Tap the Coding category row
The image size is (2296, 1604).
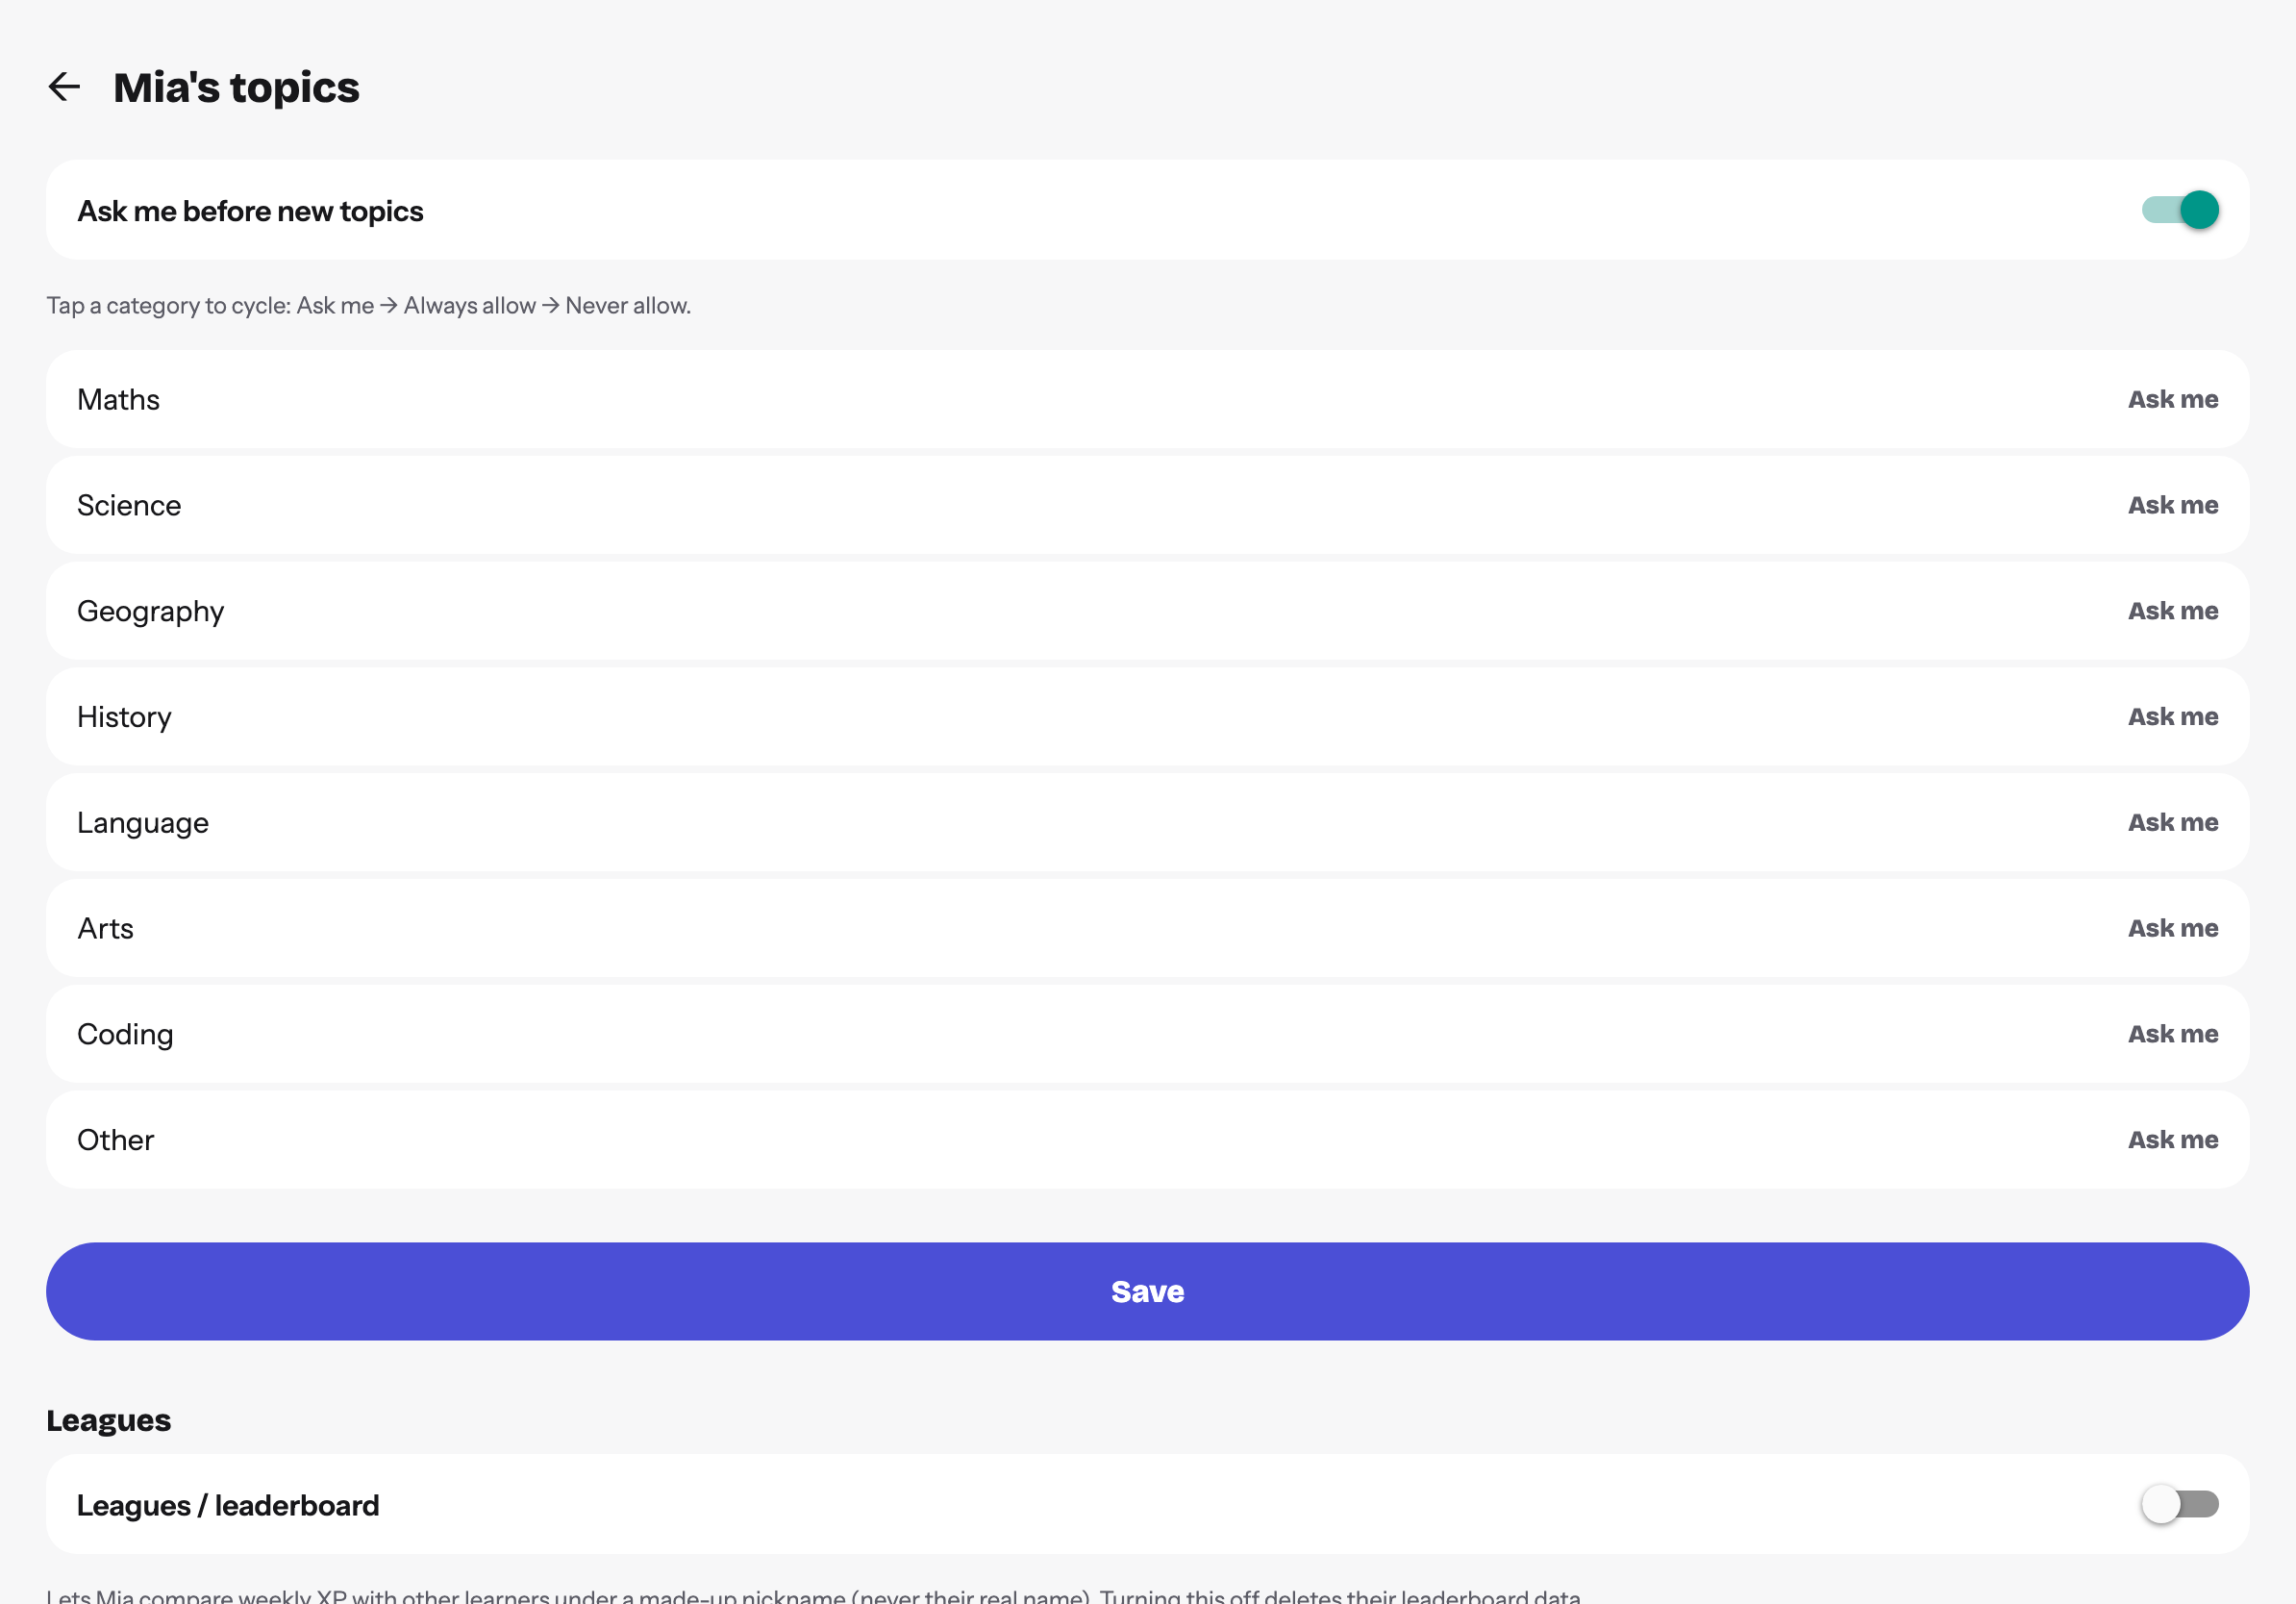(x=1148, y=1034)
